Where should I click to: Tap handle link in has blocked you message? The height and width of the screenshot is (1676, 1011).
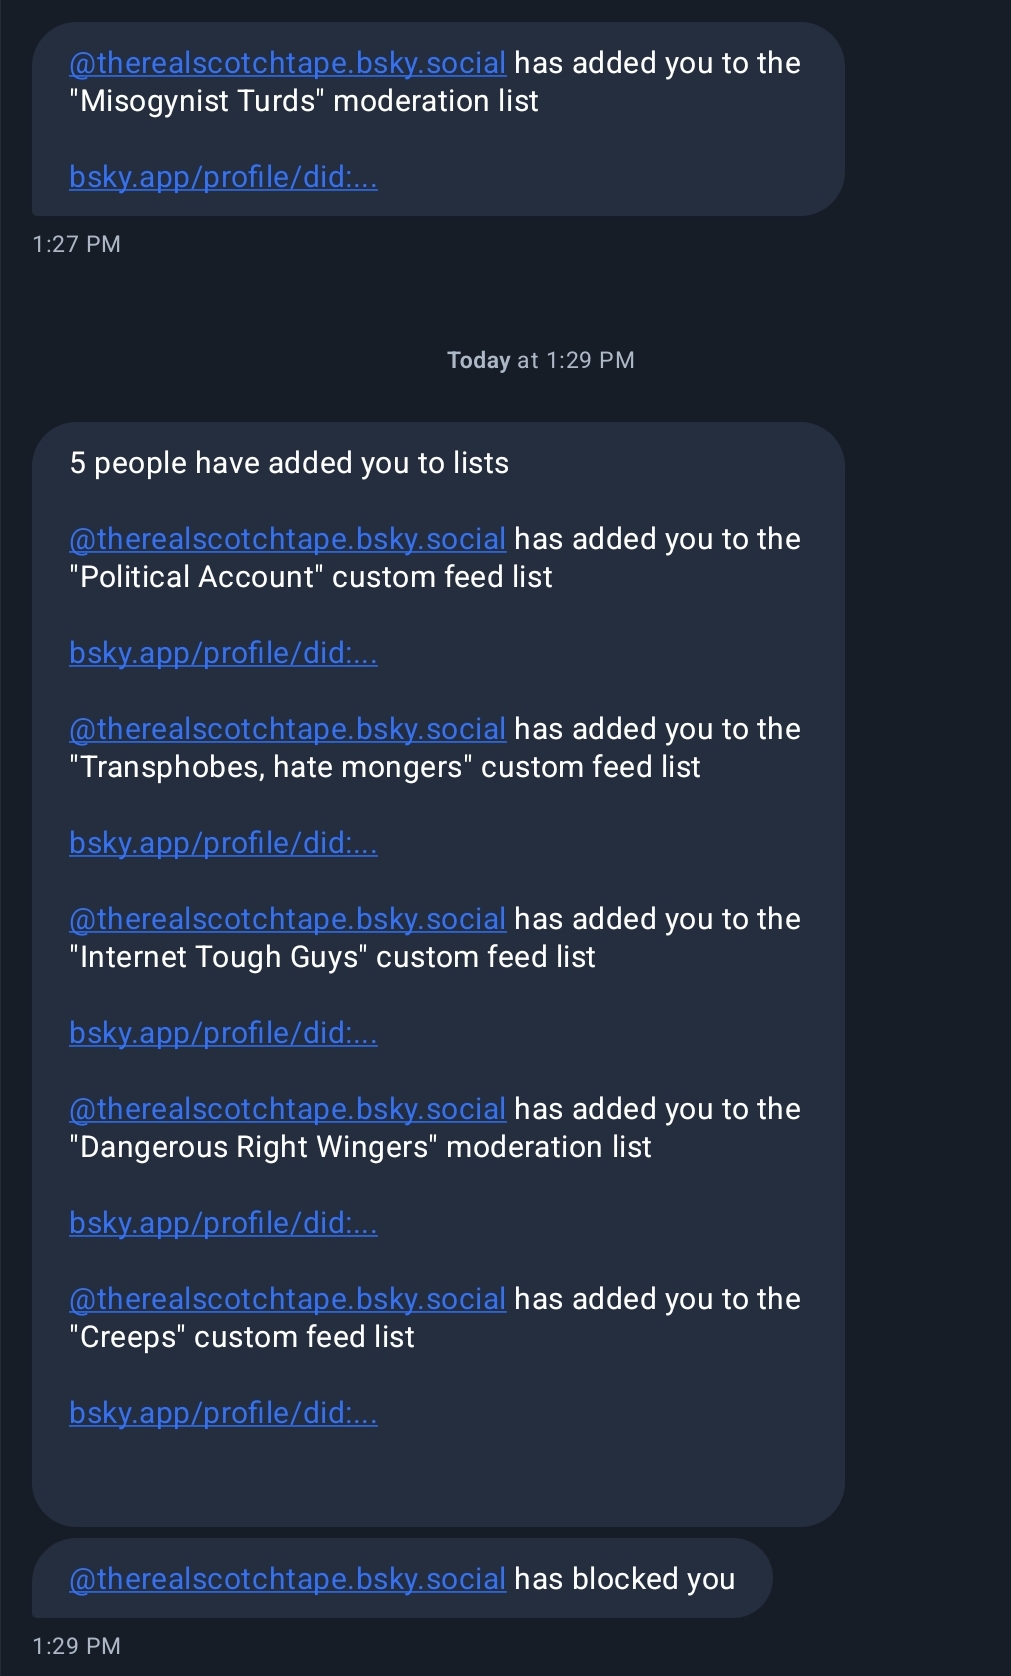(x=287, y=1579)
